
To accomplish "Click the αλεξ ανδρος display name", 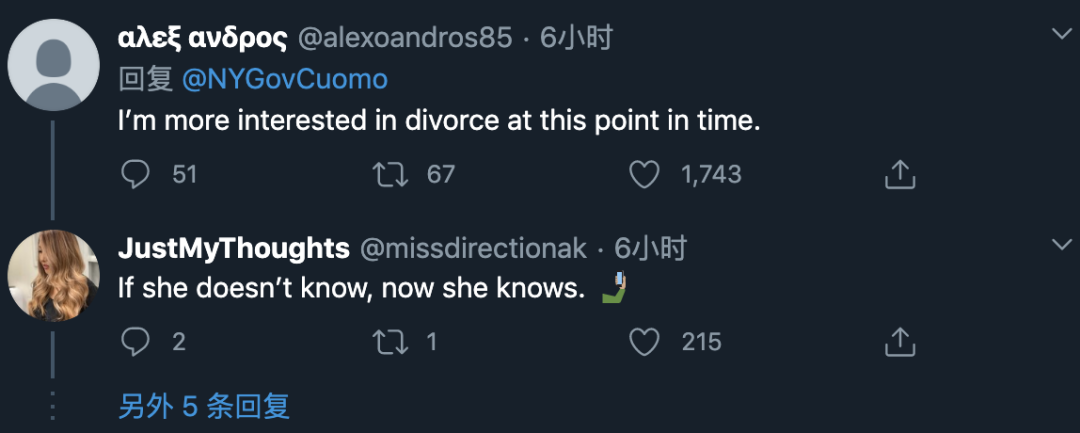I will pos(202,39).
